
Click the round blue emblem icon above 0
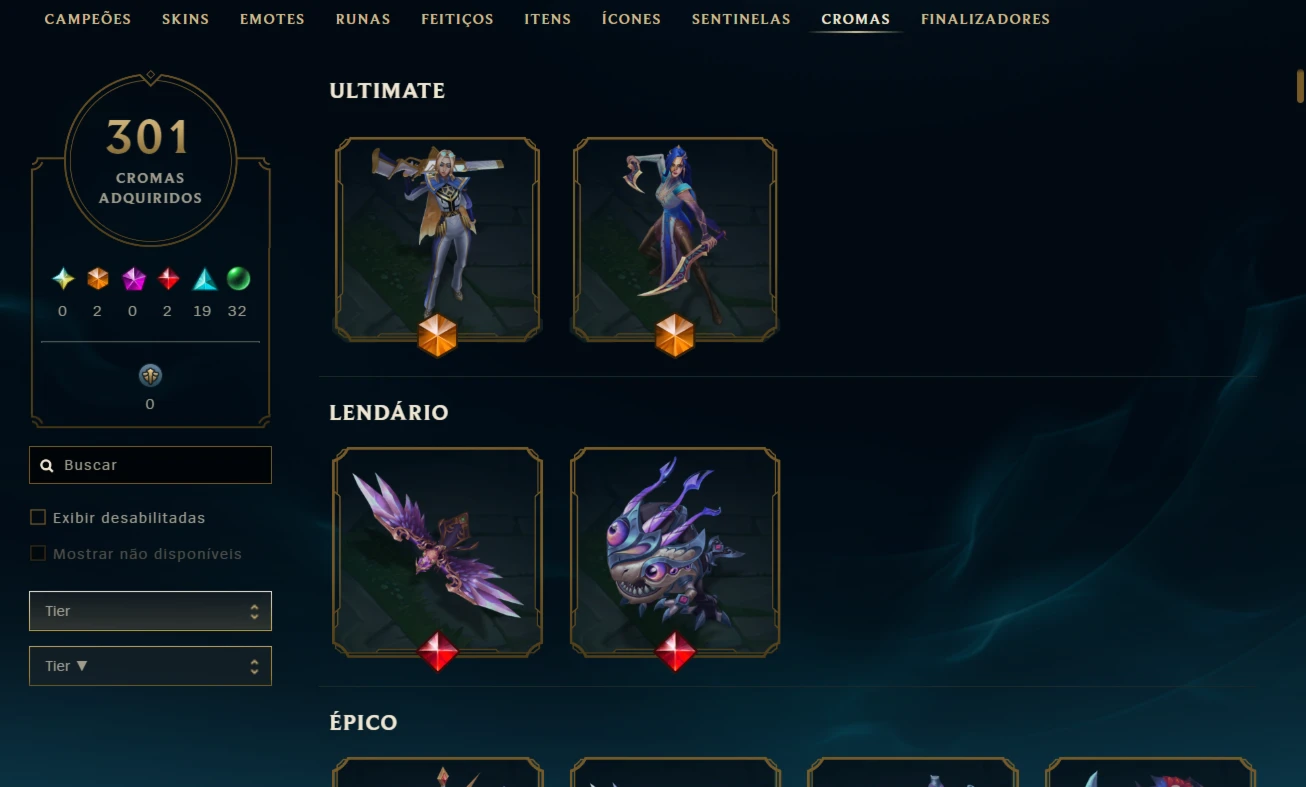(x=150, y=375)
